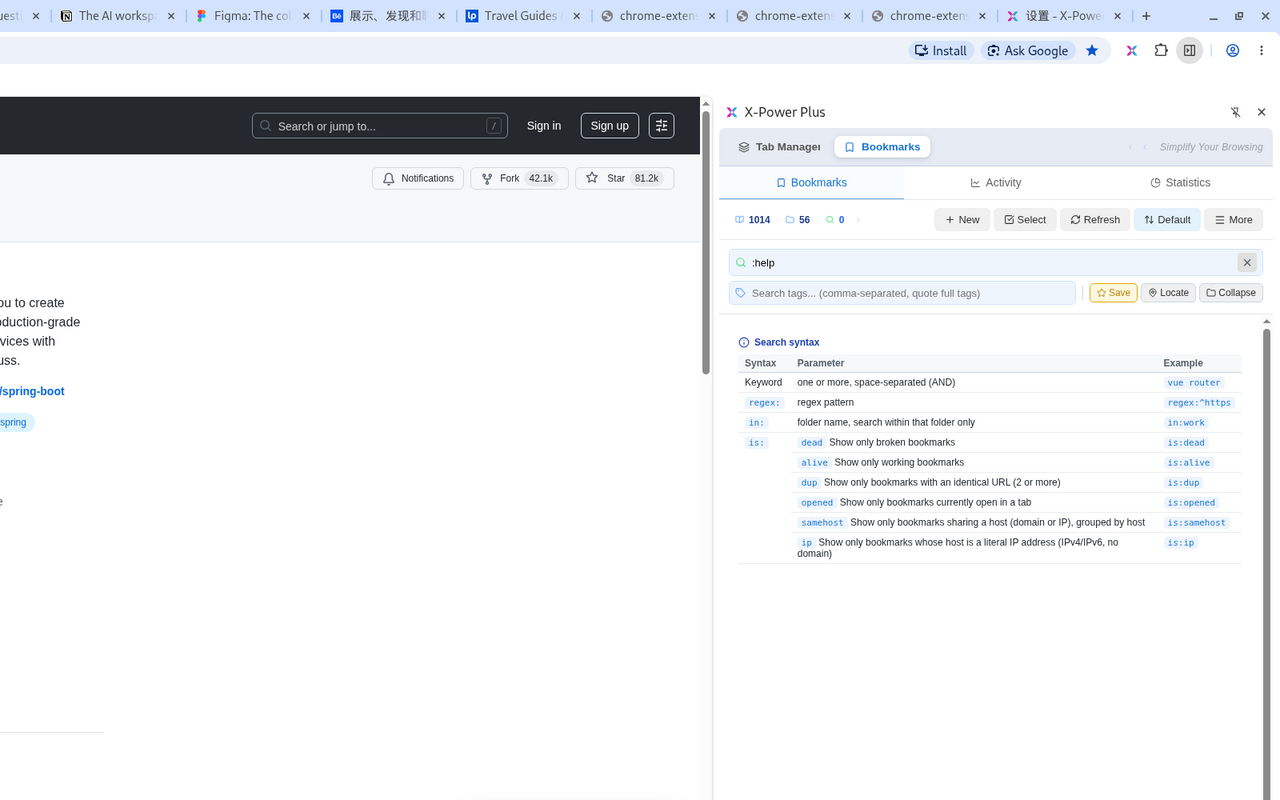Open the Chrome profile icon
This screenshot has width=1280, height=800.
coord(1233,51)
